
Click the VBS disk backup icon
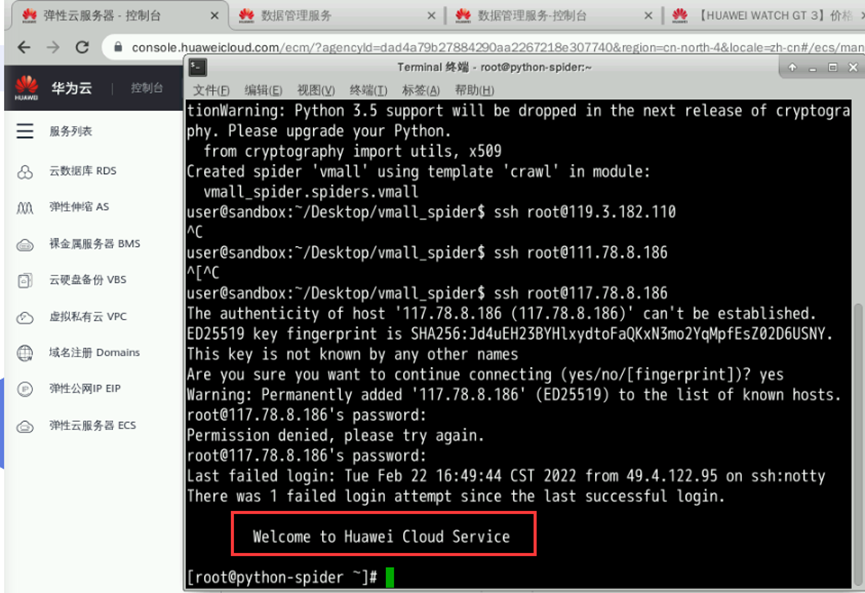click(x=25, y=280)
